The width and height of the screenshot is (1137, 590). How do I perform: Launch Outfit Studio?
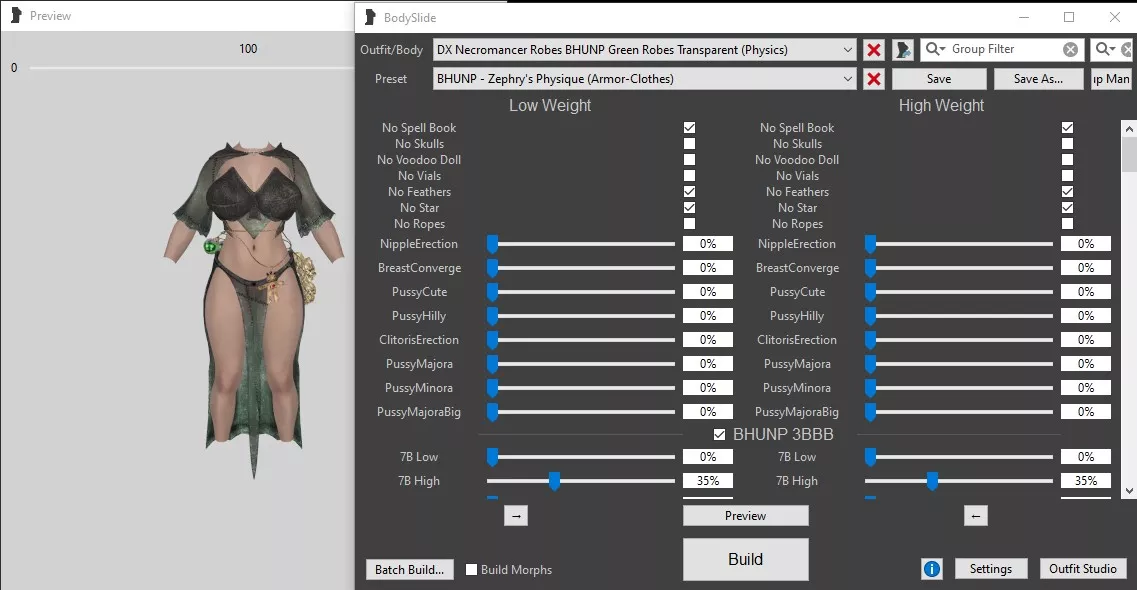click(x=1083, y=568)
